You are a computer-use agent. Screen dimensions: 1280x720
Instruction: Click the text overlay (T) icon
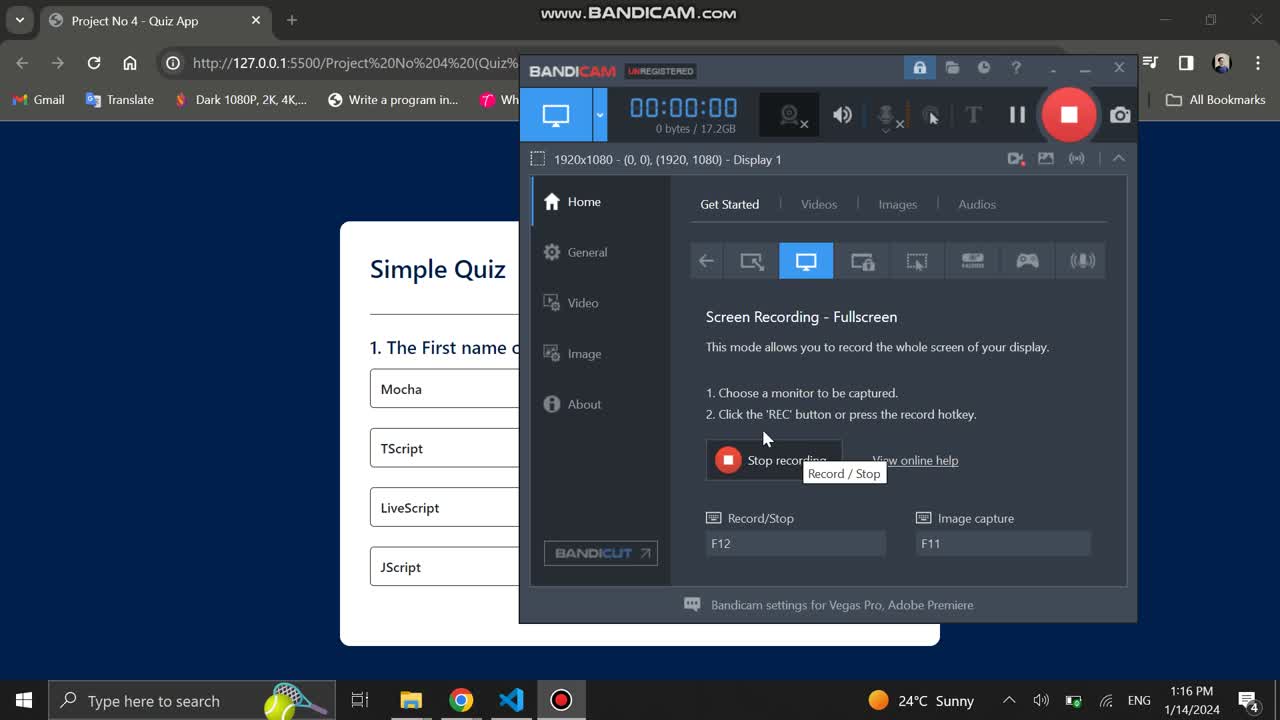[x=972, y=114]
